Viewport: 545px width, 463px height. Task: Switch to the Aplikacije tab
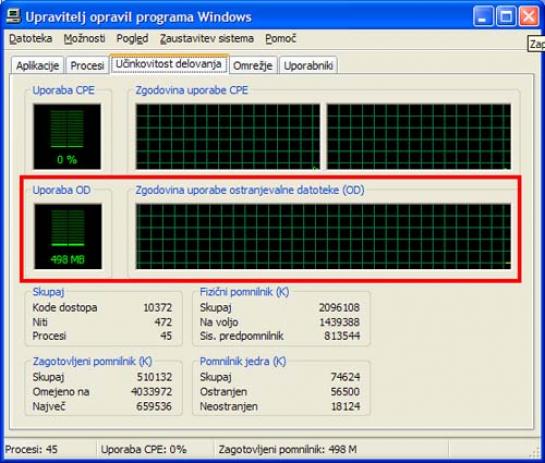(x=38, y=65)
